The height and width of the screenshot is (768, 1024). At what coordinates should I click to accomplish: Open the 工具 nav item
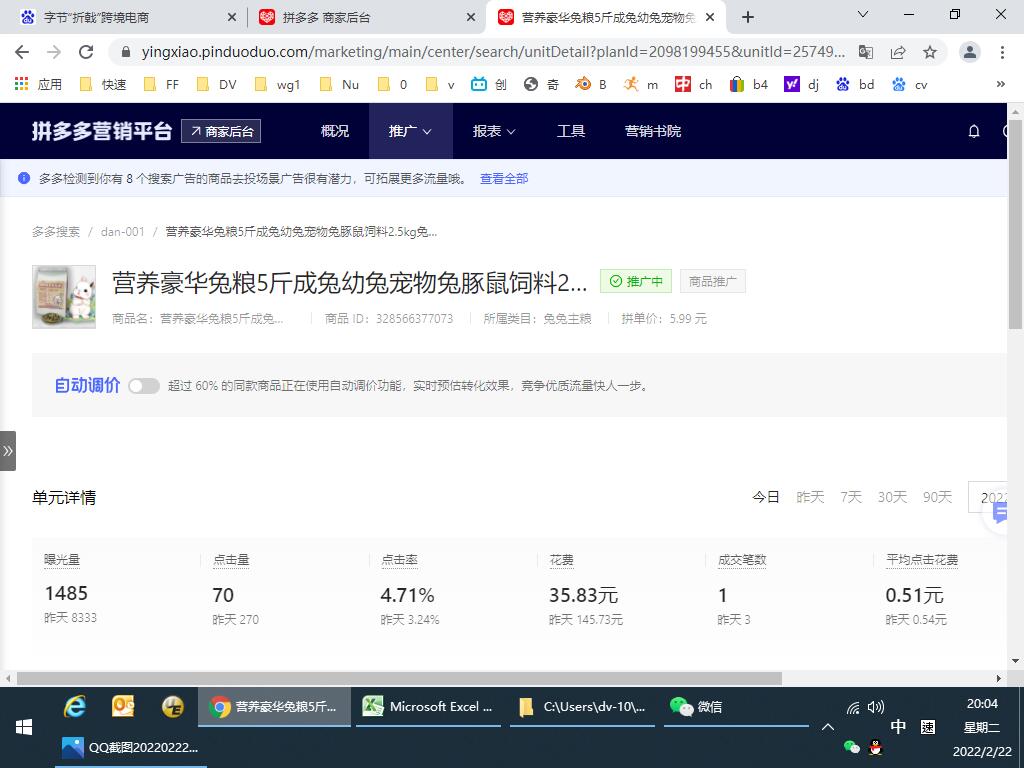point(571,131)
